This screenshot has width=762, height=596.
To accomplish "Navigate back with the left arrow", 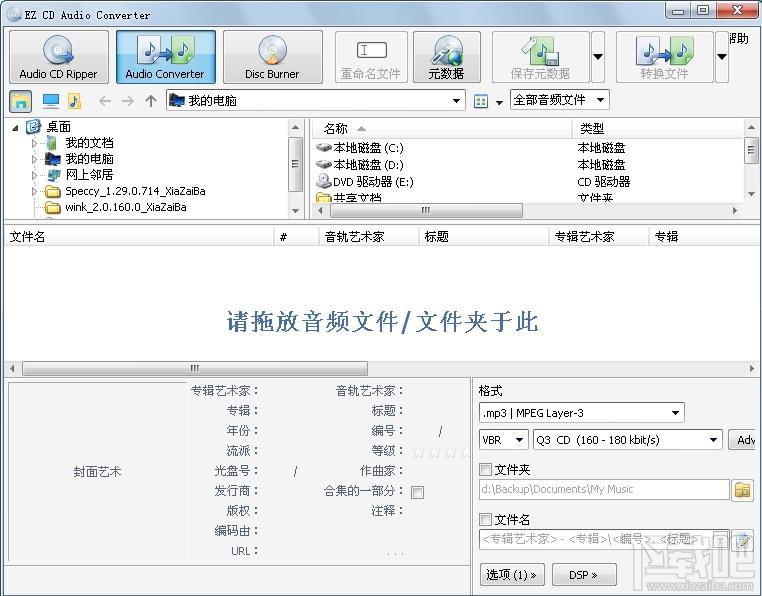I will coord(105,101).
